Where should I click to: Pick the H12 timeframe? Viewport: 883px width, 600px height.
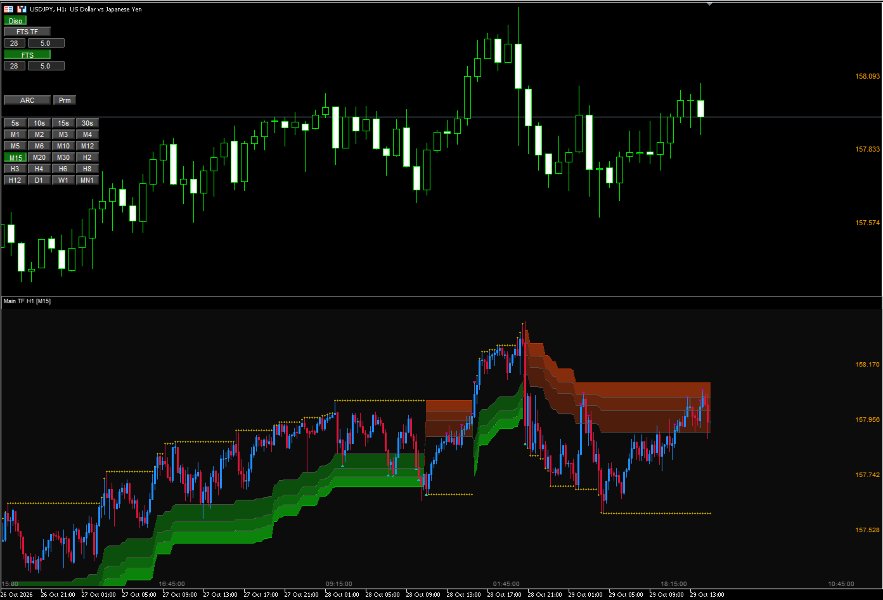pos(15,180)
